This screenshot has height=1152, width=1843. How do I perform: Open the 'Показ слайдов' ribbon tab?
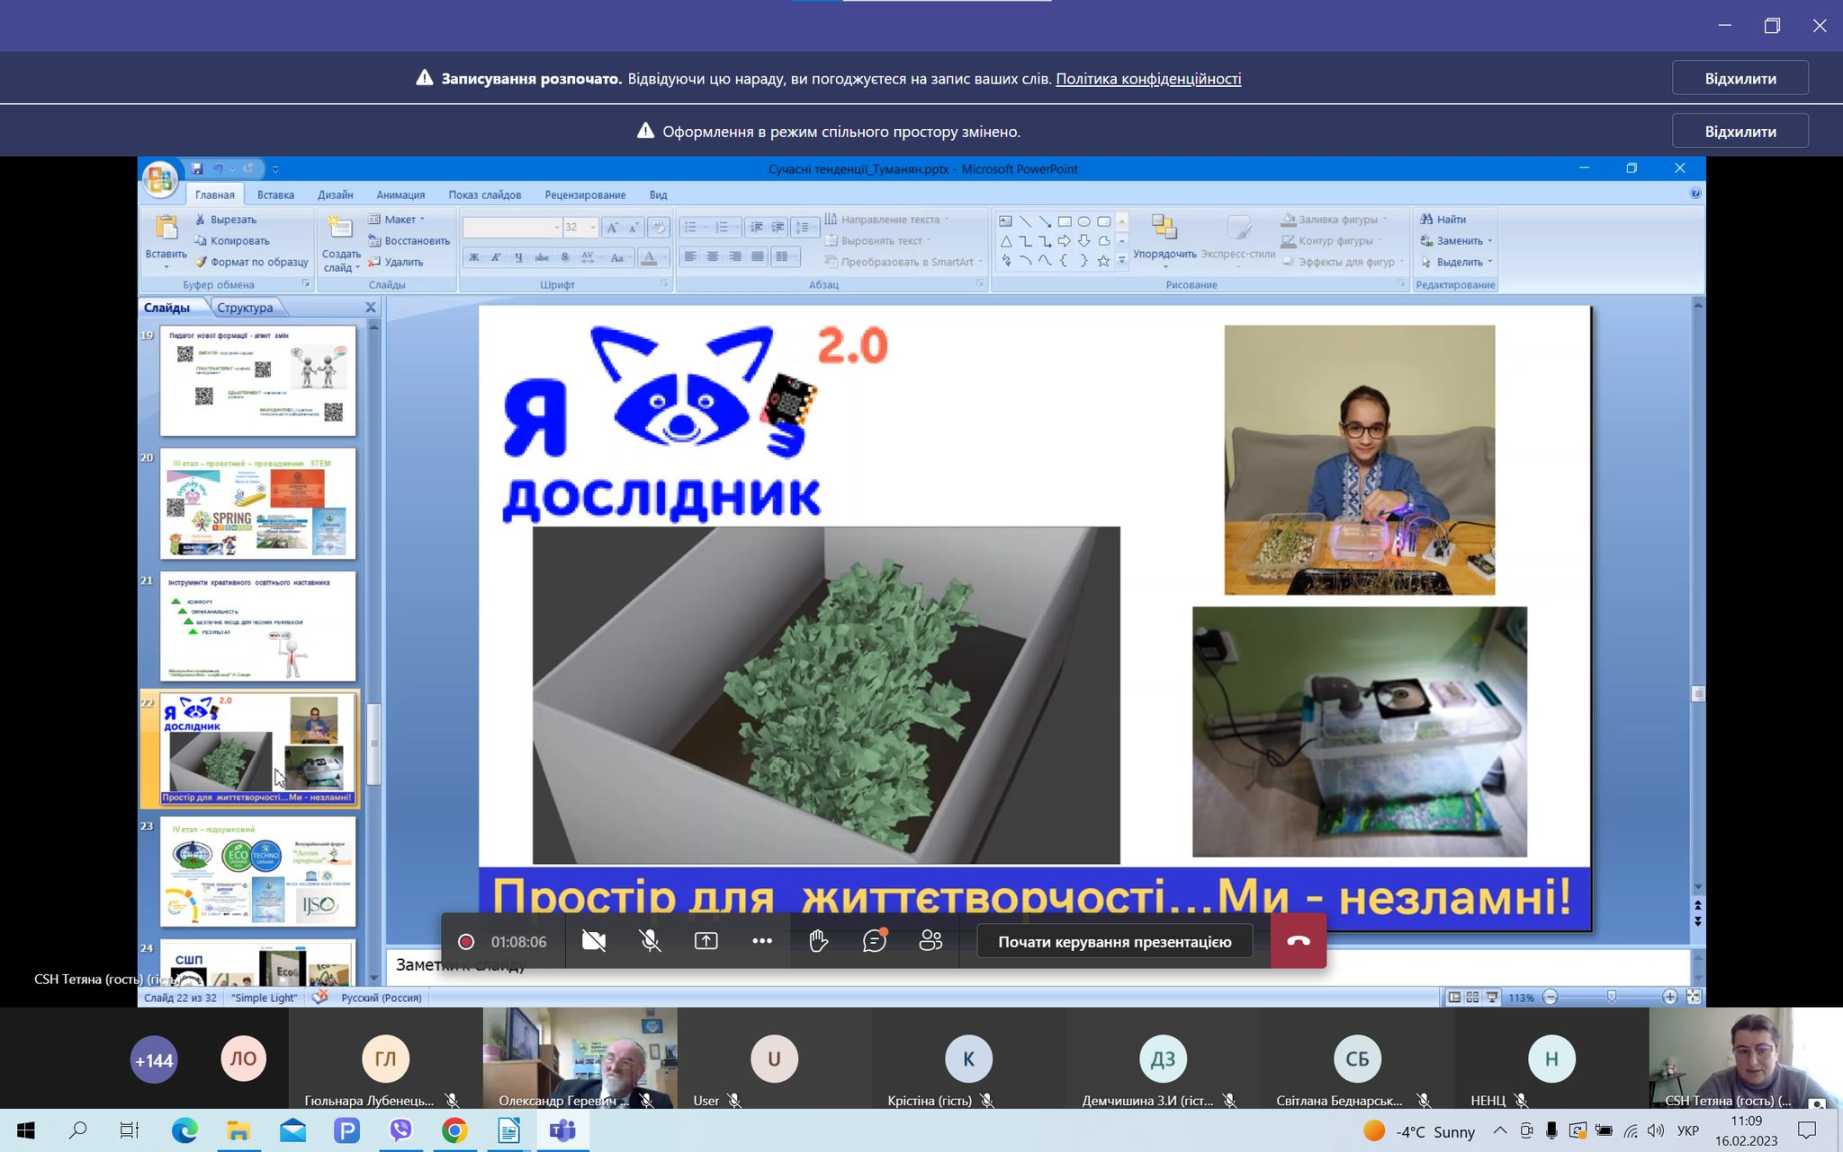click(484, 195)
